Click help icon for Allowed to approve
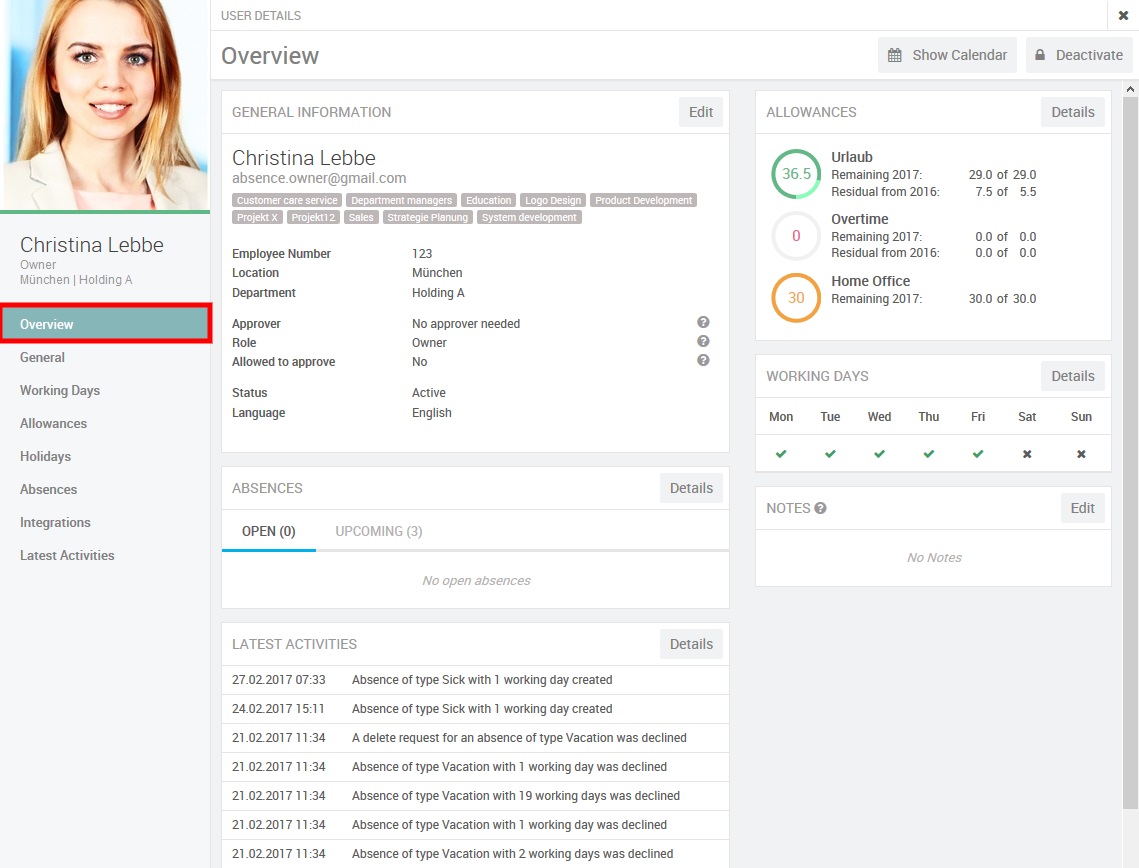This screenshot has width=1139, height=868. coord(703,360)
